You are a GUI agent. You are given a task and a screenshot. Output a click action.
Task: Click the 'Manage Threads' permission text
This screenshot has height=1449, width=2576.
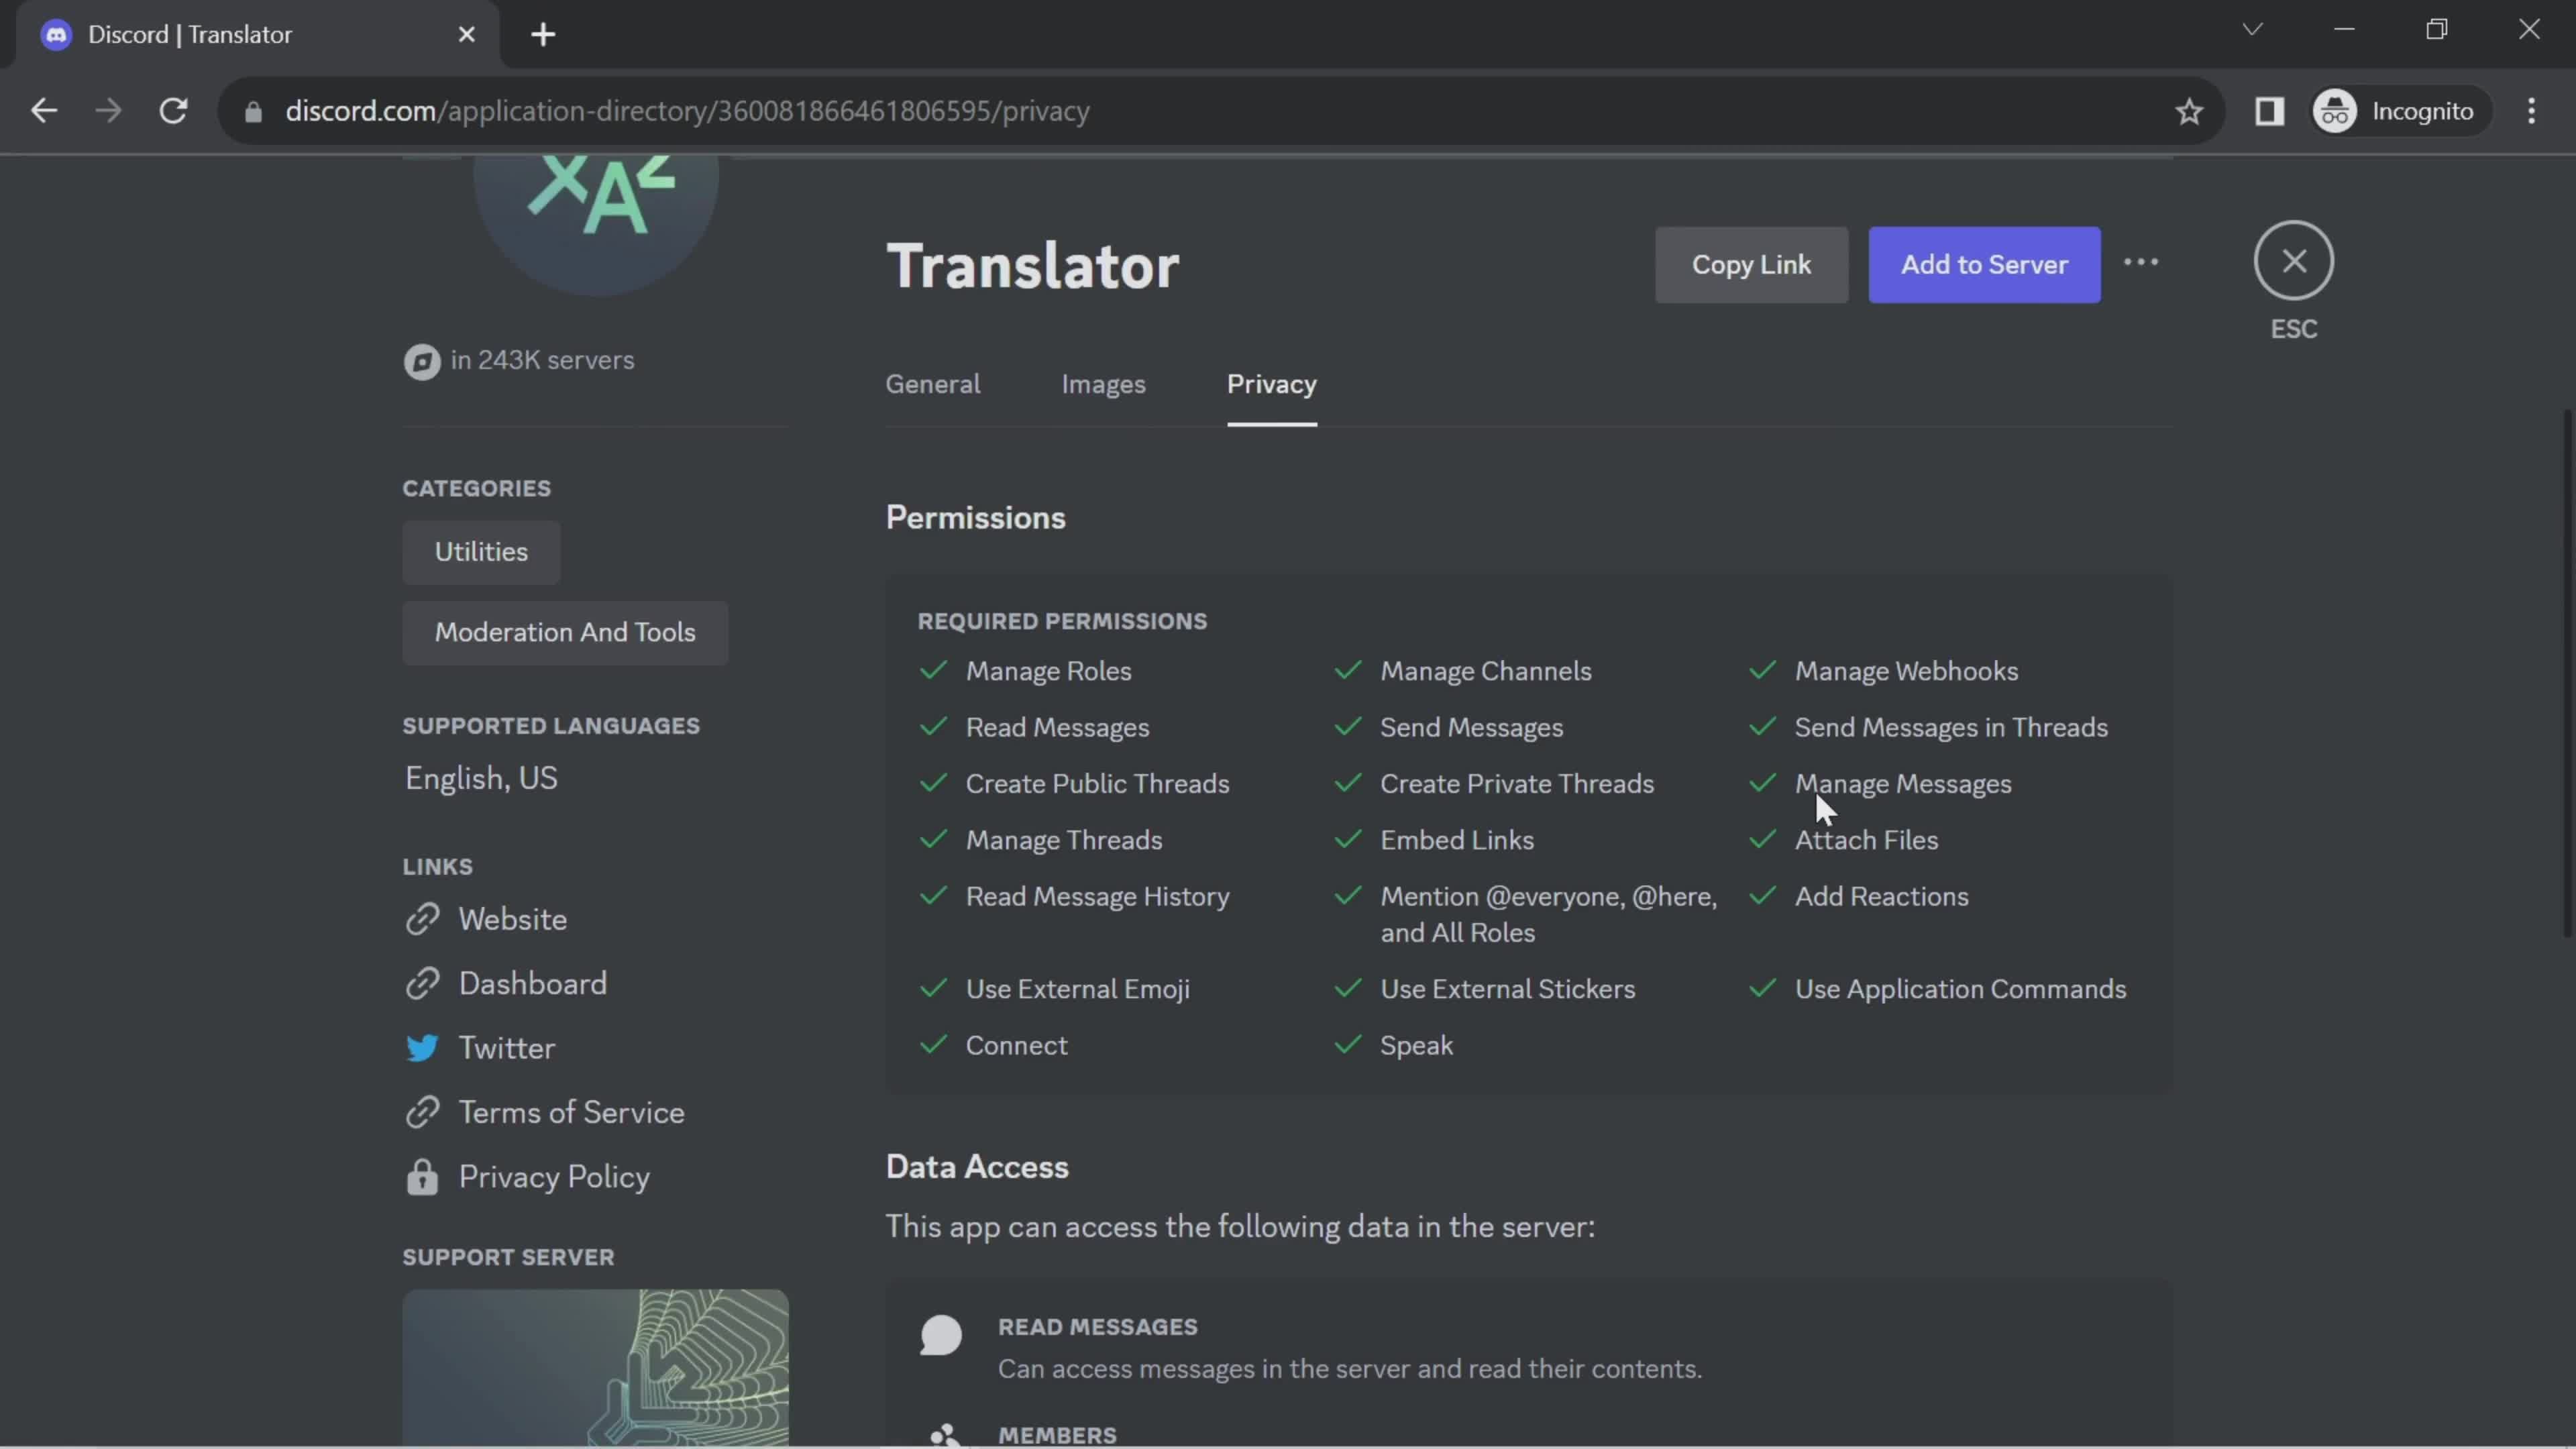tap(1063, 840)
